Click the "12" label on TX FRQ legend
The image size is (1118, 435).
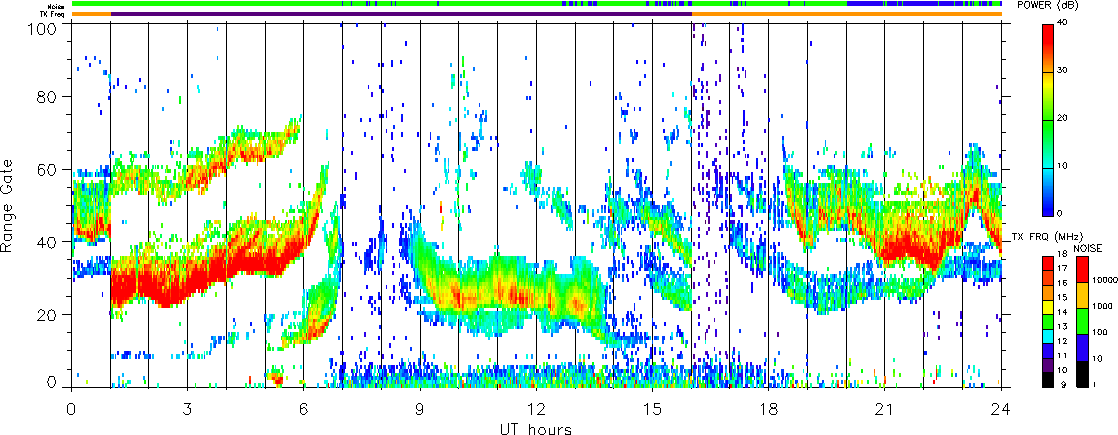(x=1062, y=342)
